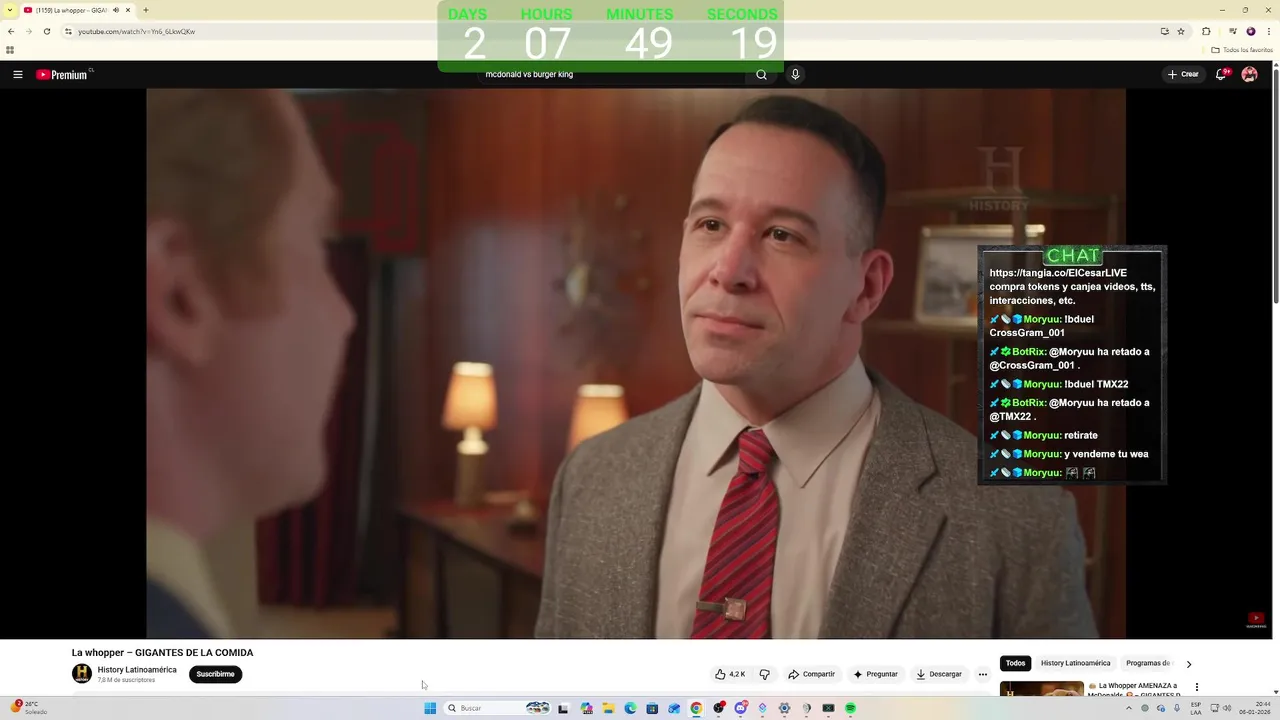This screenshot has width=1280, height=720.
Task: Open the YouTube hamburger guide menu
Action: (x=18, y=74)
